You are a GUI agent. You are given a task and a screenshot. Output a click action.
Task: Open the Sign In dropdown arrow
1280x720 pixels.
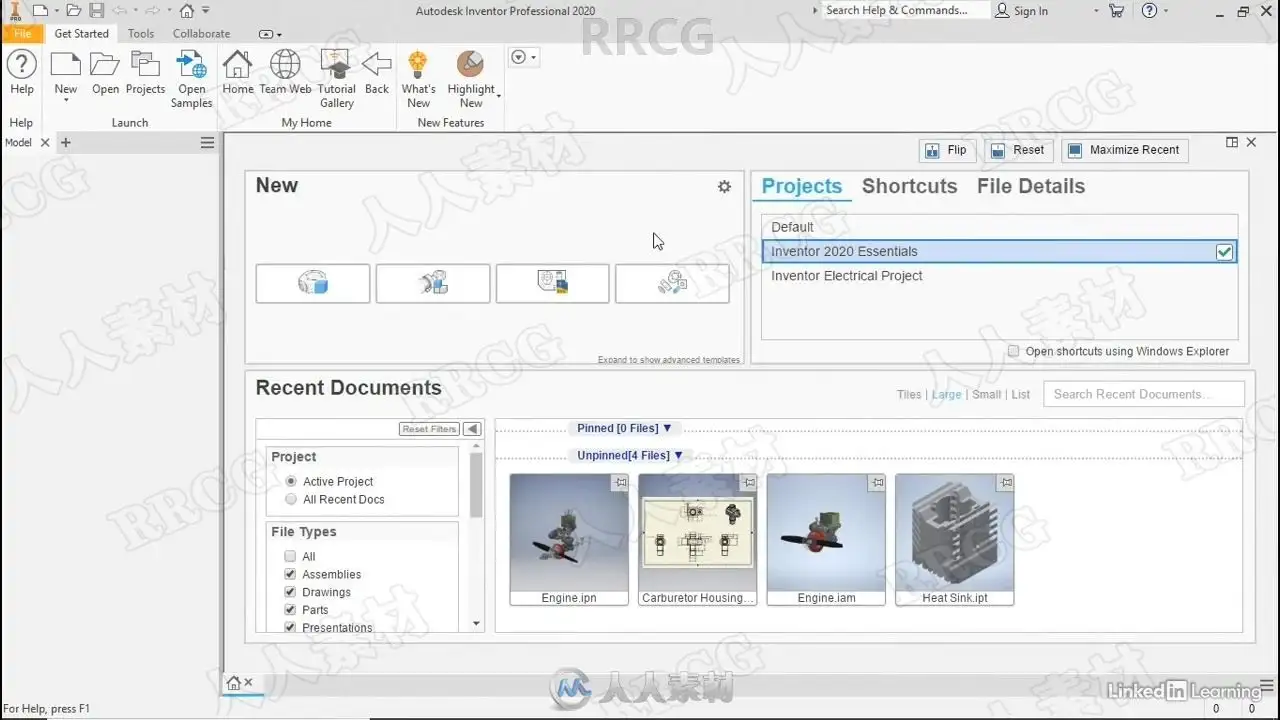[1096, 11]
